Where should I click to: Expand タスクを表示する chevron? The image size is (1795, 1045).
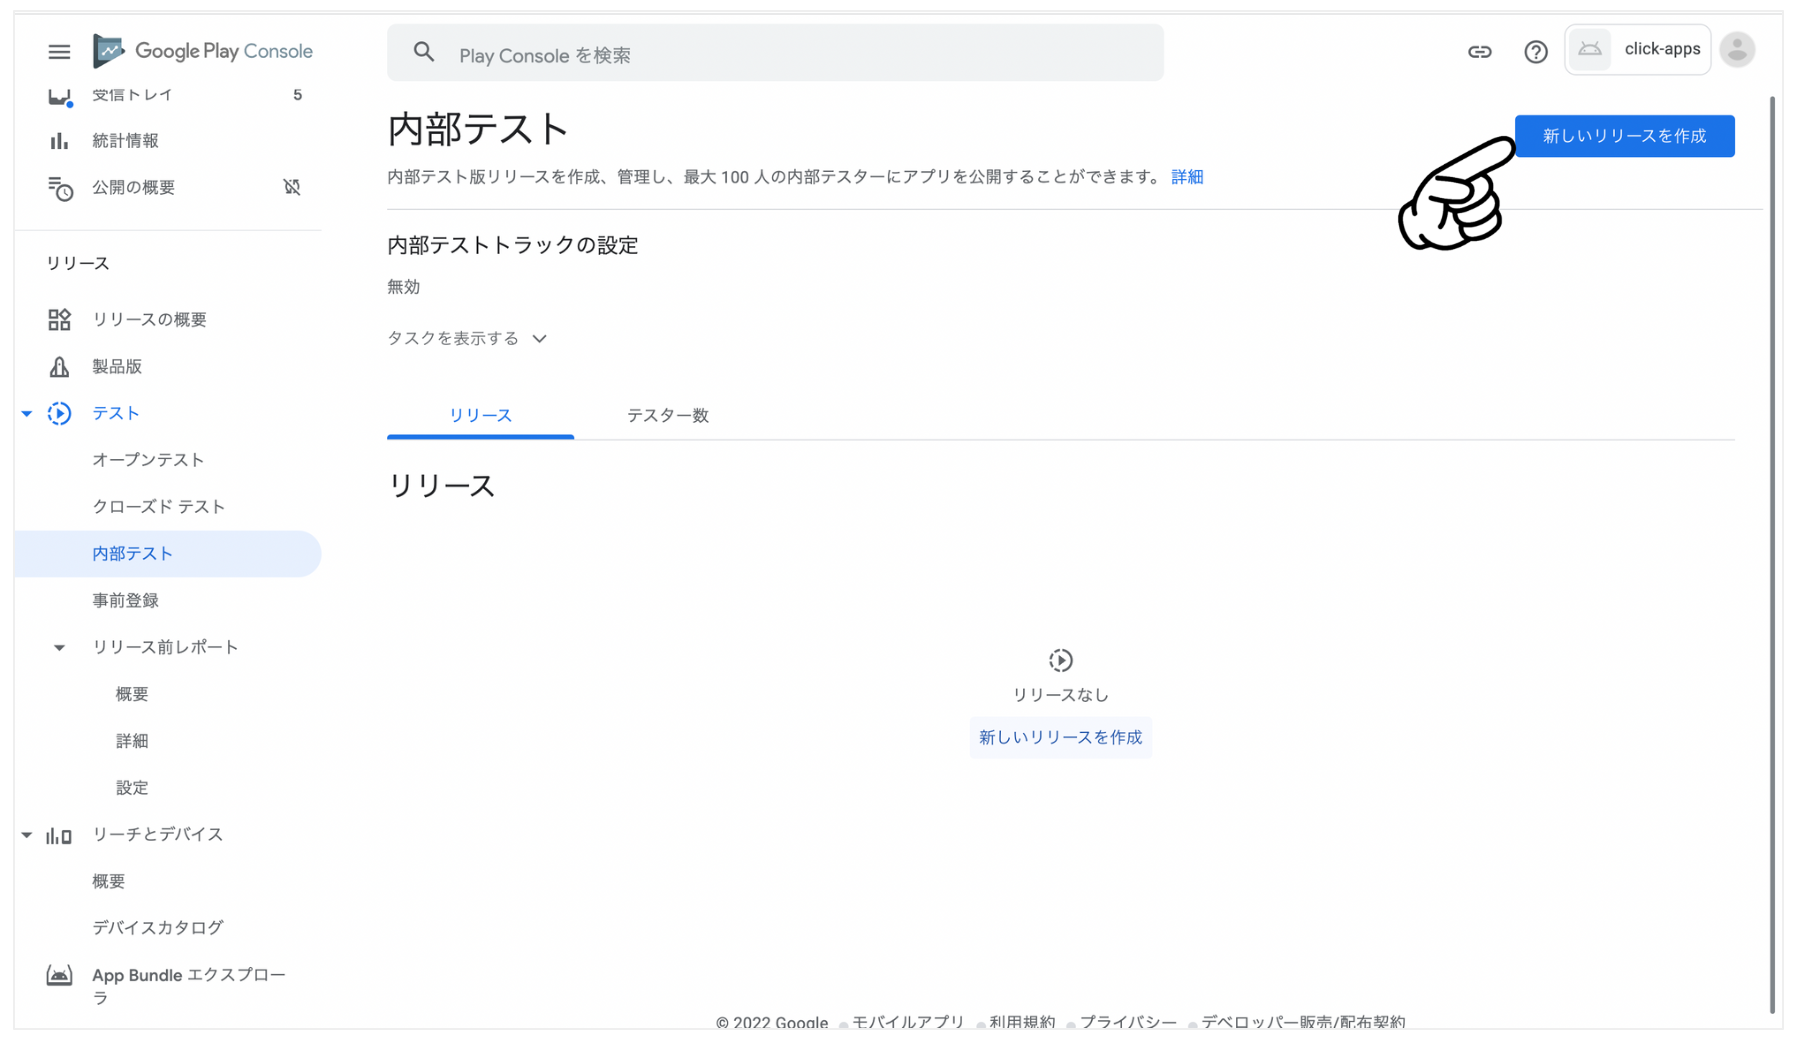539,338
